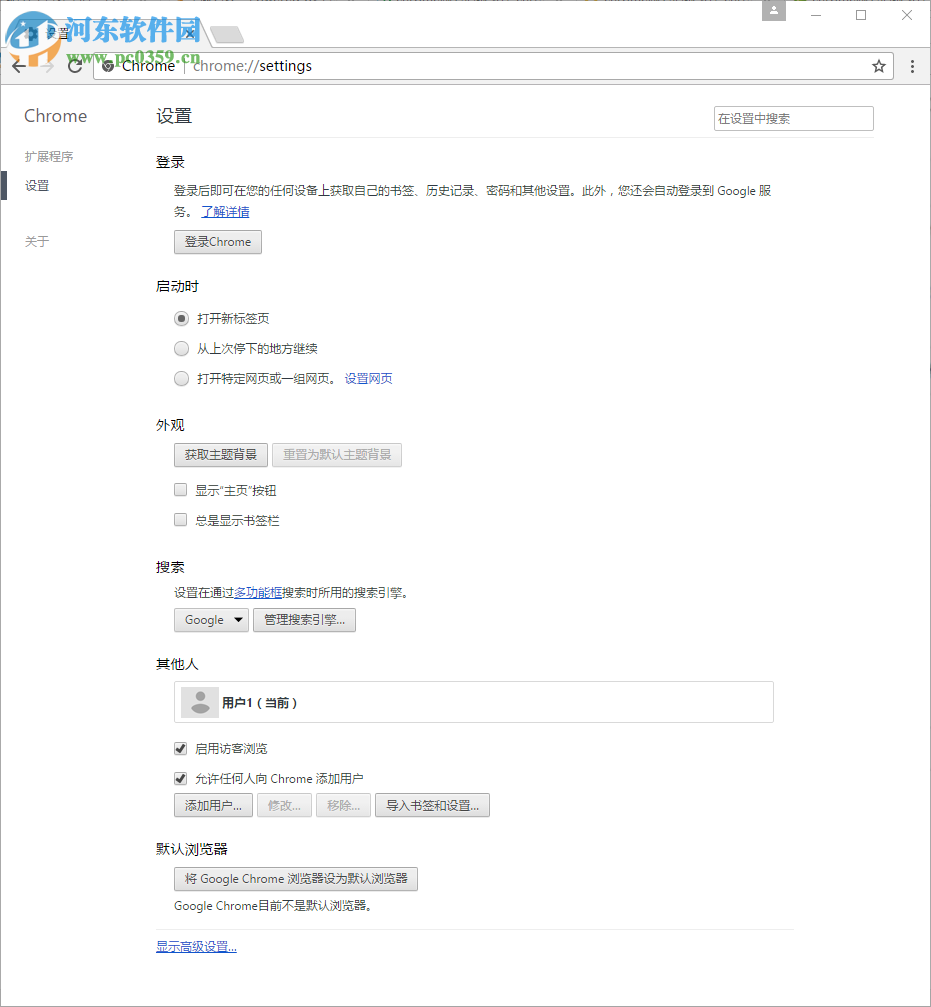Open 显示高级设置 link
931x1007 pixels.
195,946
